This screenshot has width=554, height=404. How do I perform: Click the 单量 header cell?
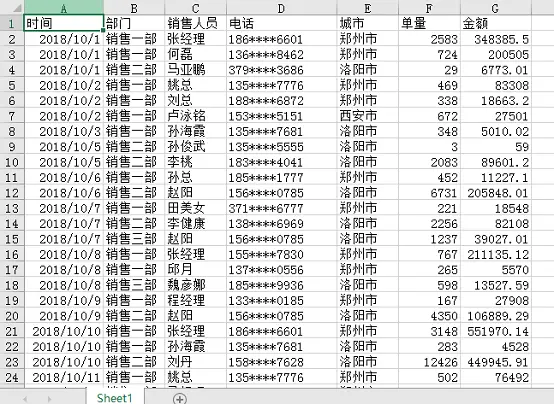[430, 23]
